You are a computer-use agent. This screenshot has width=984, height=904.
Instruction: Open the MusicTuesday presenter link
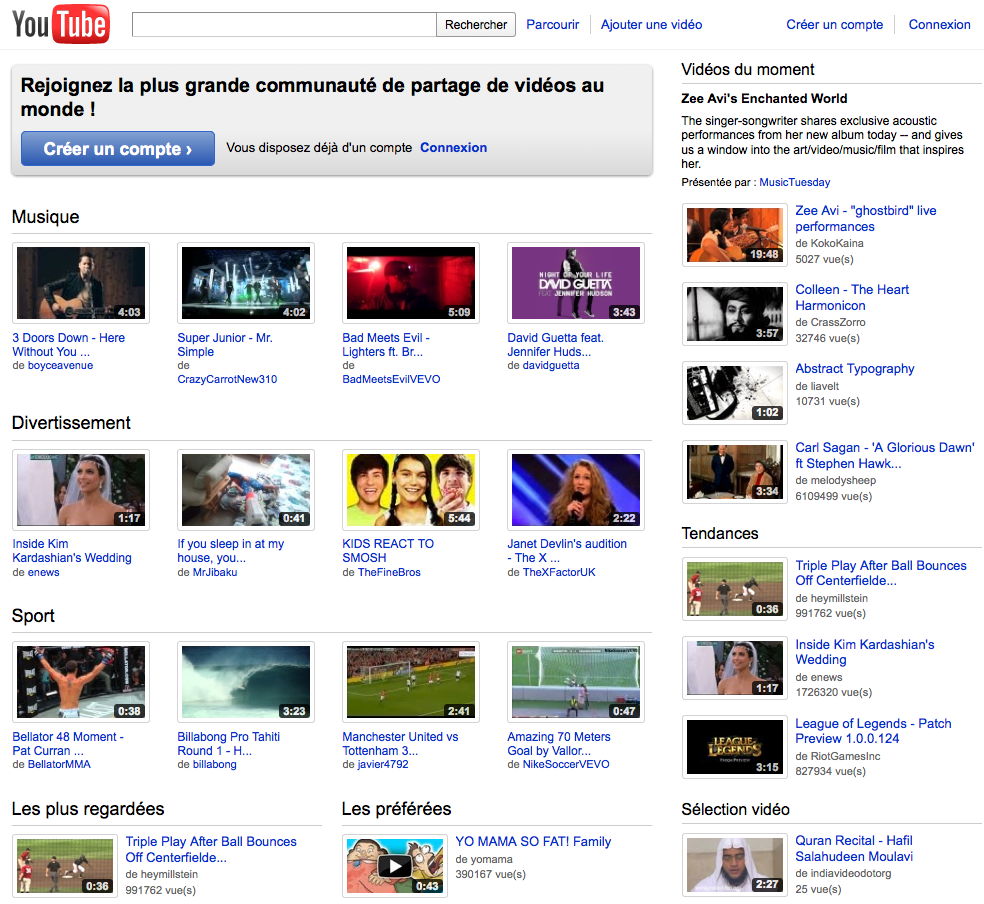[794, 182]
